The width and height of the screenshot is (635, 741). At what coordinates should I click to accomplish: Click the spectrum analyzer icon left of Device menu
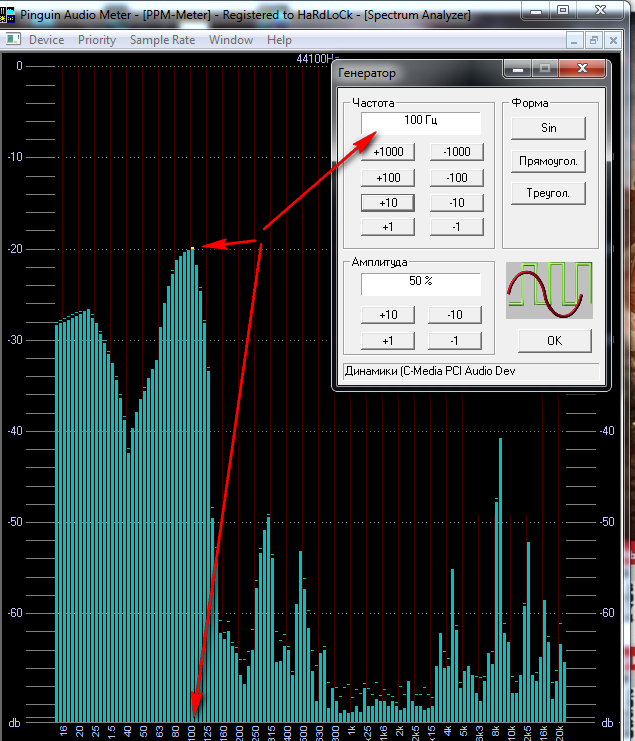[12, 40]
